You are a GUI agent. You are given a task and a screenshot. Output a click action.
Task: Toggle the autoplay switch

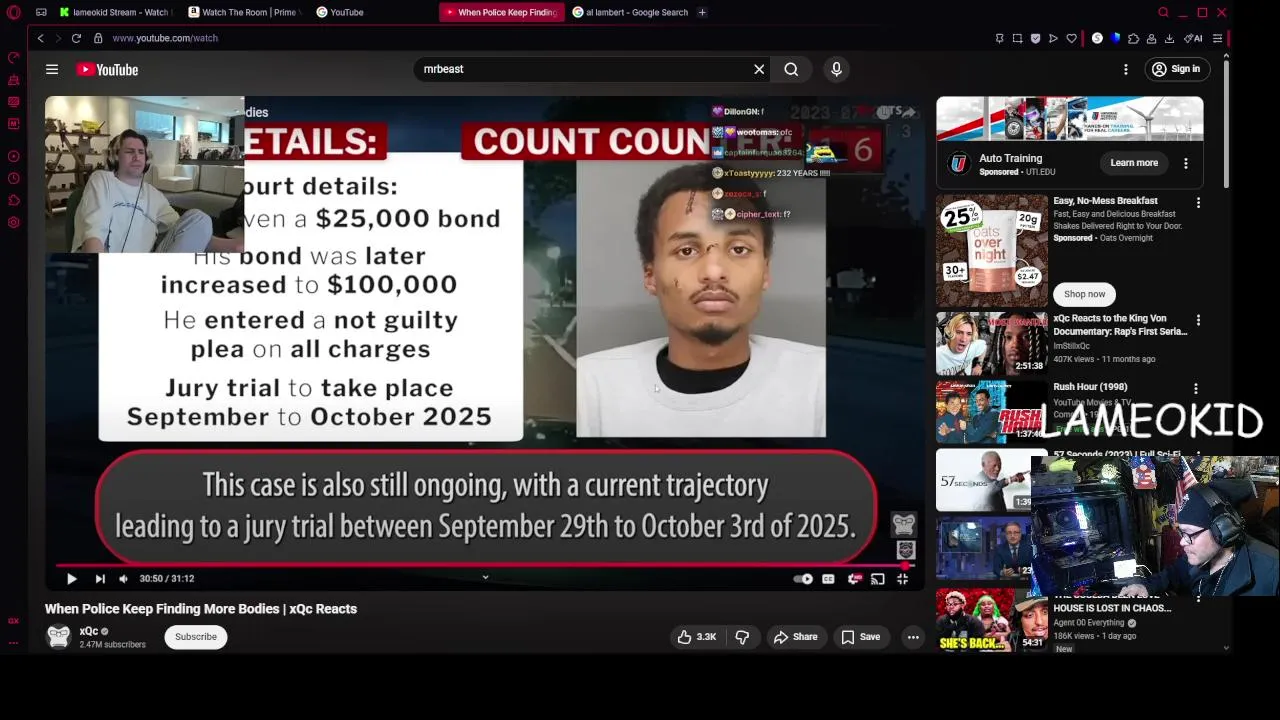(803, 578)
